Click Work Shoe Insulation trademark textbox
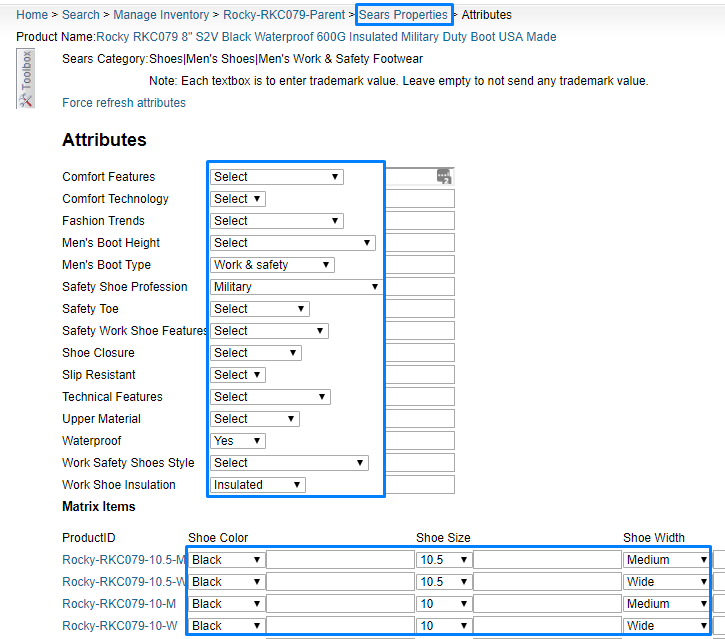The width and height of the screenshot is (725, 639). (x=420, y=485)
